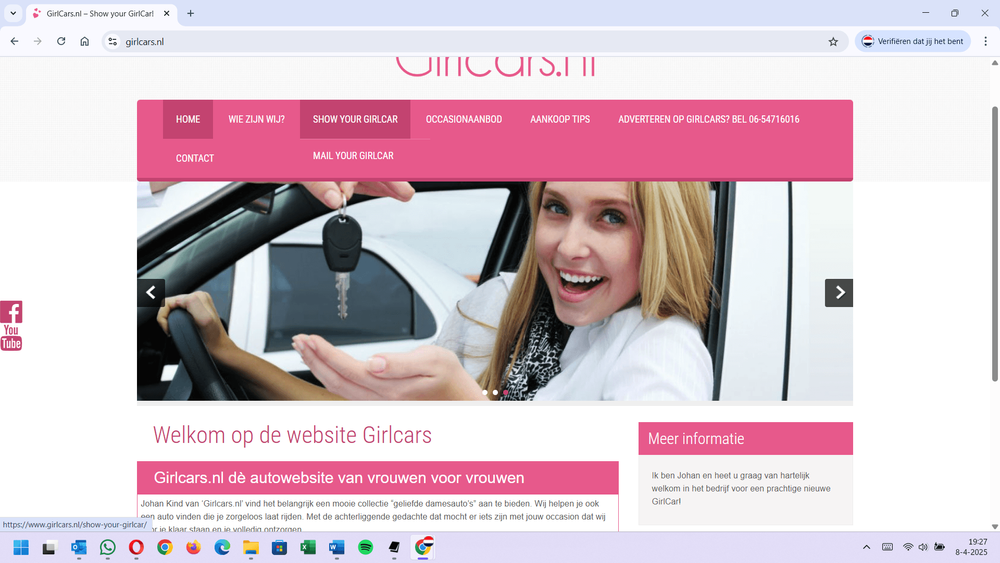Open Firefox from the taskbar

pyautogui.click(x=193, y=547)
